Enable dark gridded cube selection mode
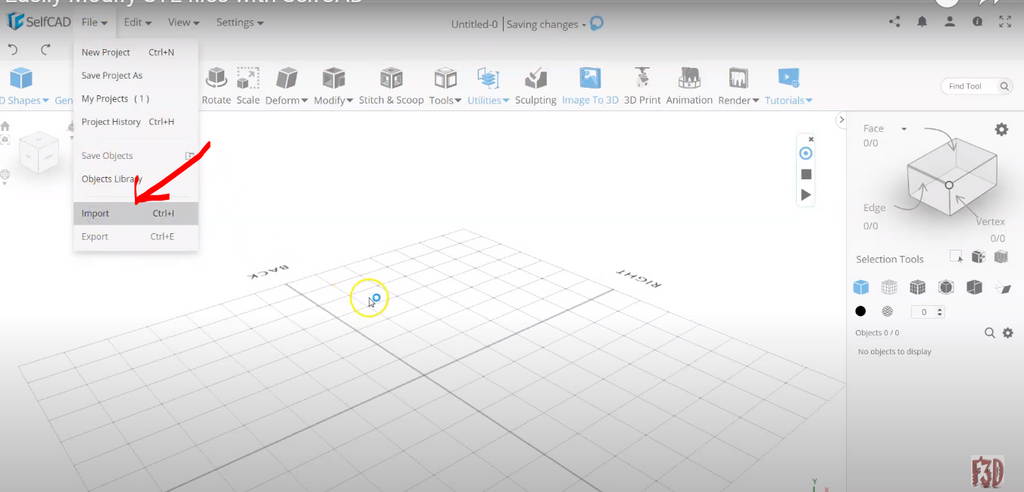The width and height of the screenshot is (1024, 492). click(x=918, y=287)
